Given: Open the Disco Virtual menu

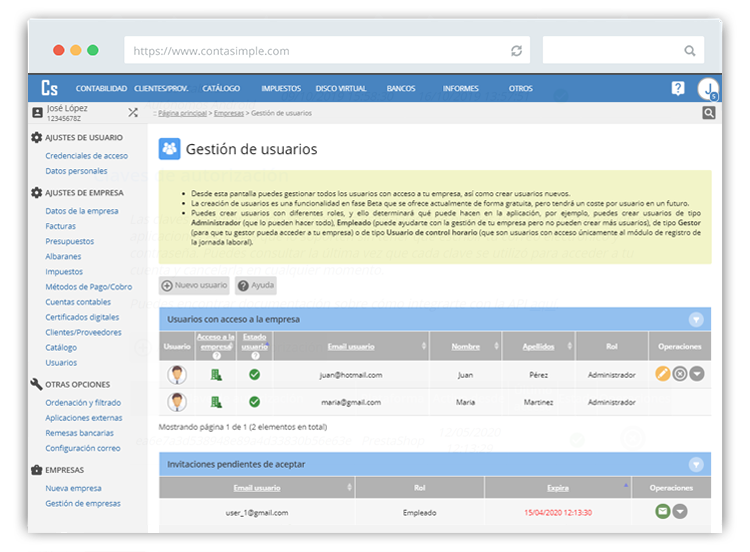Looking at the screenshot, I should coord(341,88).
